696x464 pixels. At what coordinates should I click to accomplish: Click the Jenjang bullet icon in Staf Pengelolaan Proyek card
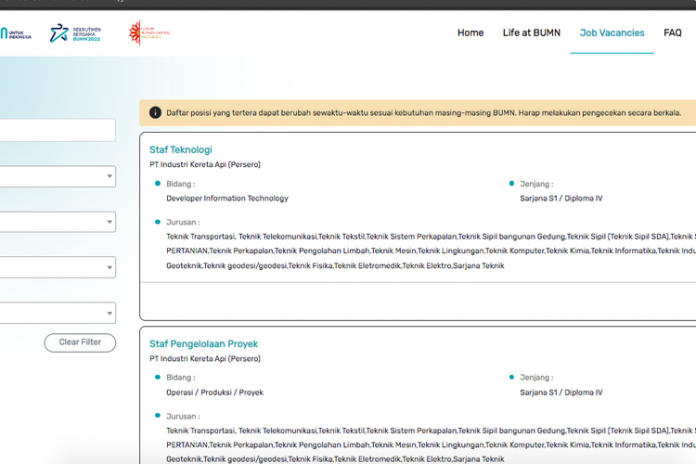(x=511, y=377)
